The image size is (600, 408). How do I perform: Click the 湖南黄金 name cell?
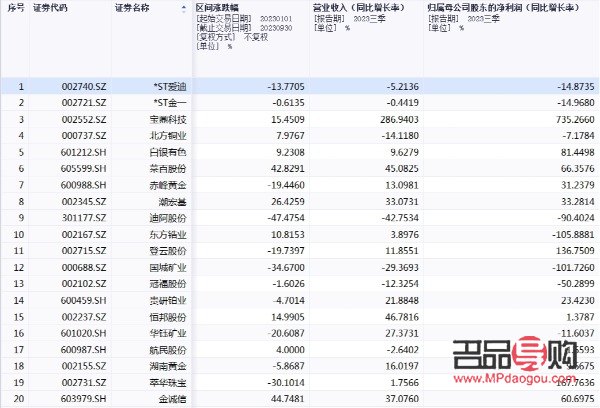168,366
